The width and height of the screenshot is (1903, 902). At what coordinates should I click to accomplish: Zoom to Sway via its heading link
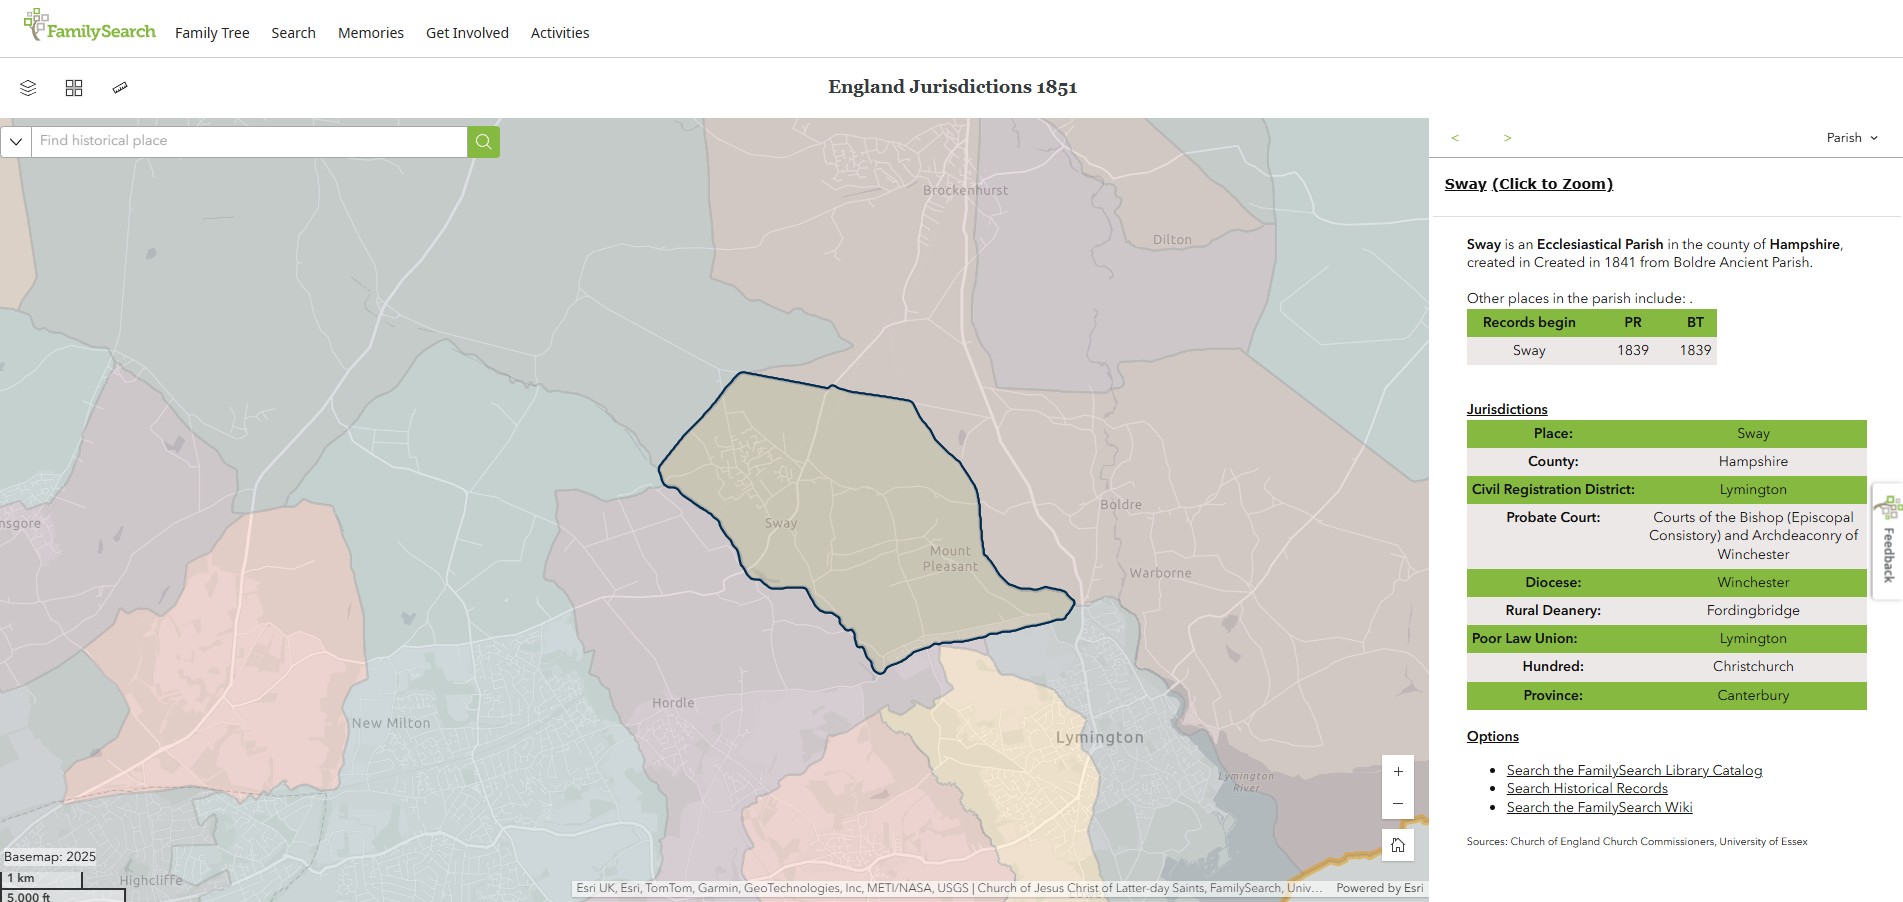[1528, 184]
